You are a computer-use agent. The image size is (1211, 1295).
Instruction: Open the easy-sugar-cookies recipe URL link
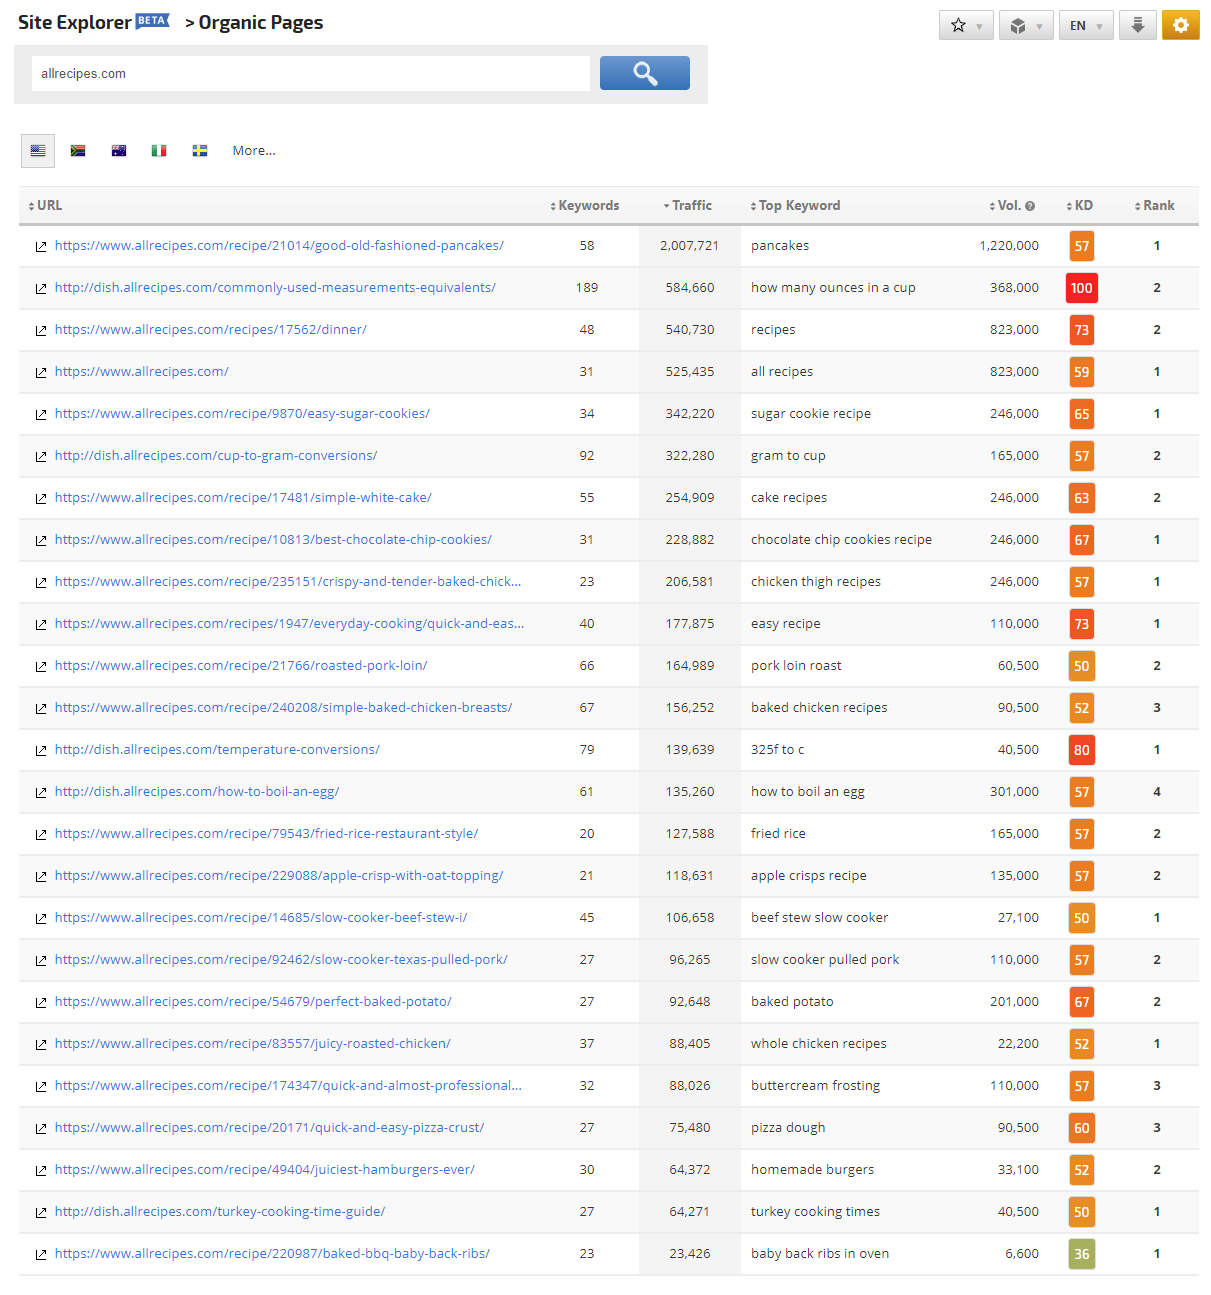pos(242,413)
